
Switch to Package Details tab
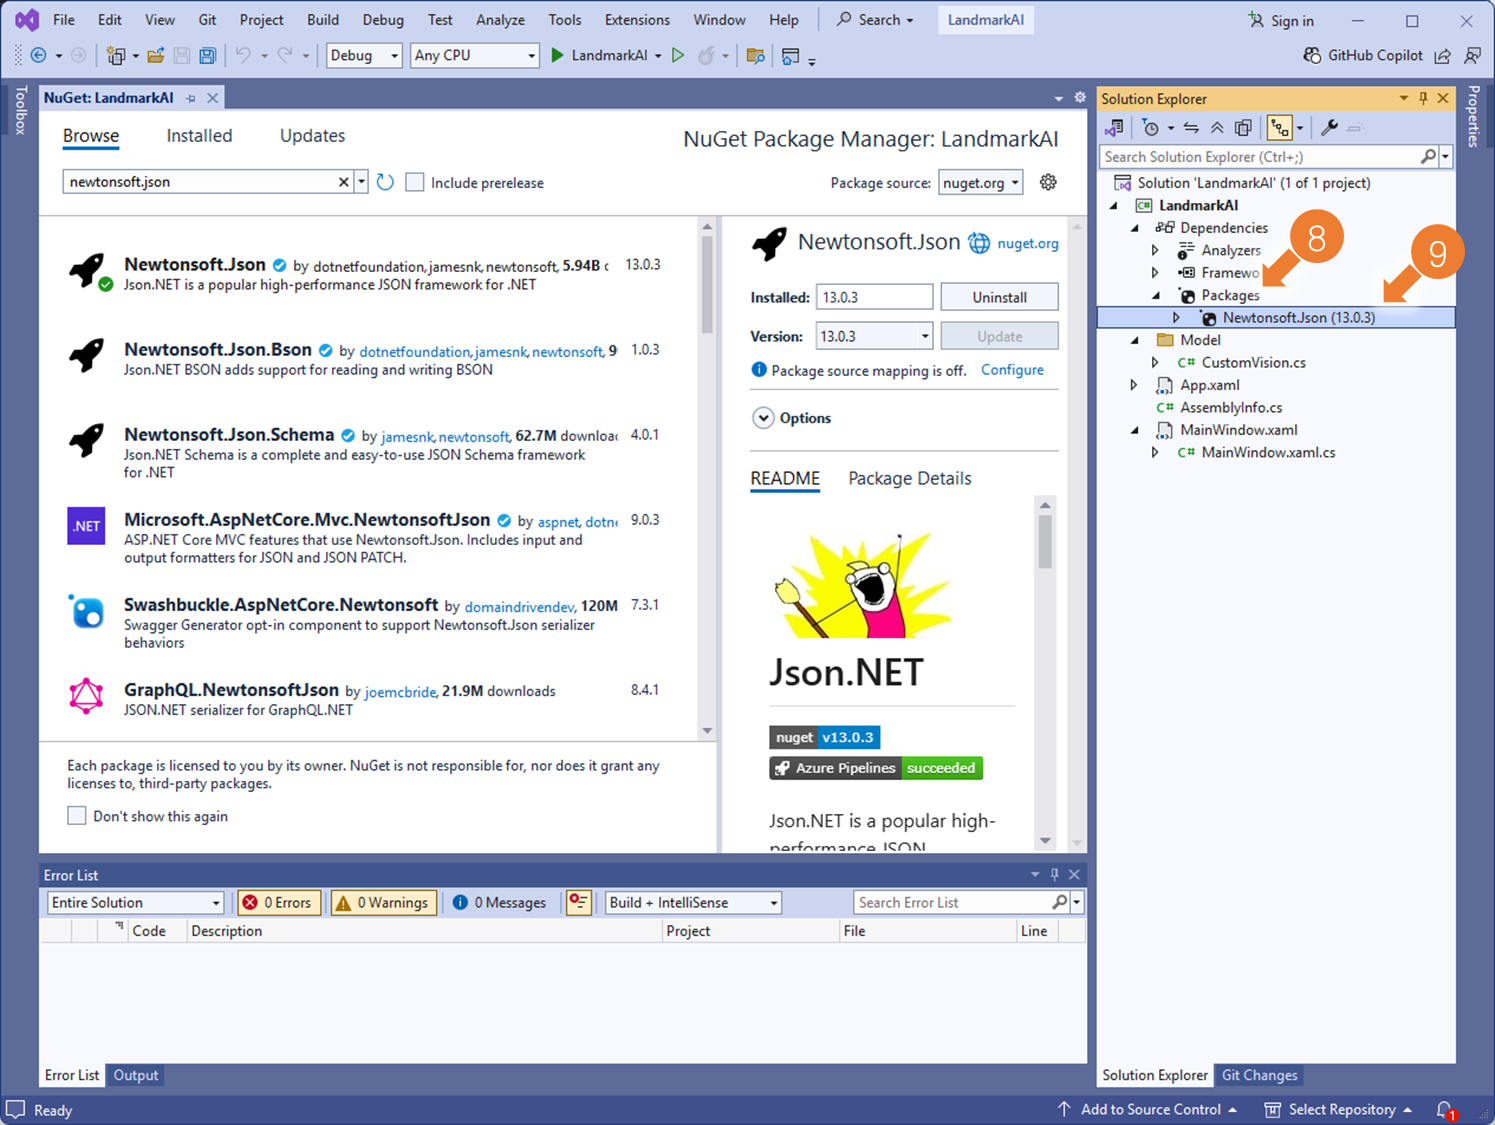click(909, 478)
